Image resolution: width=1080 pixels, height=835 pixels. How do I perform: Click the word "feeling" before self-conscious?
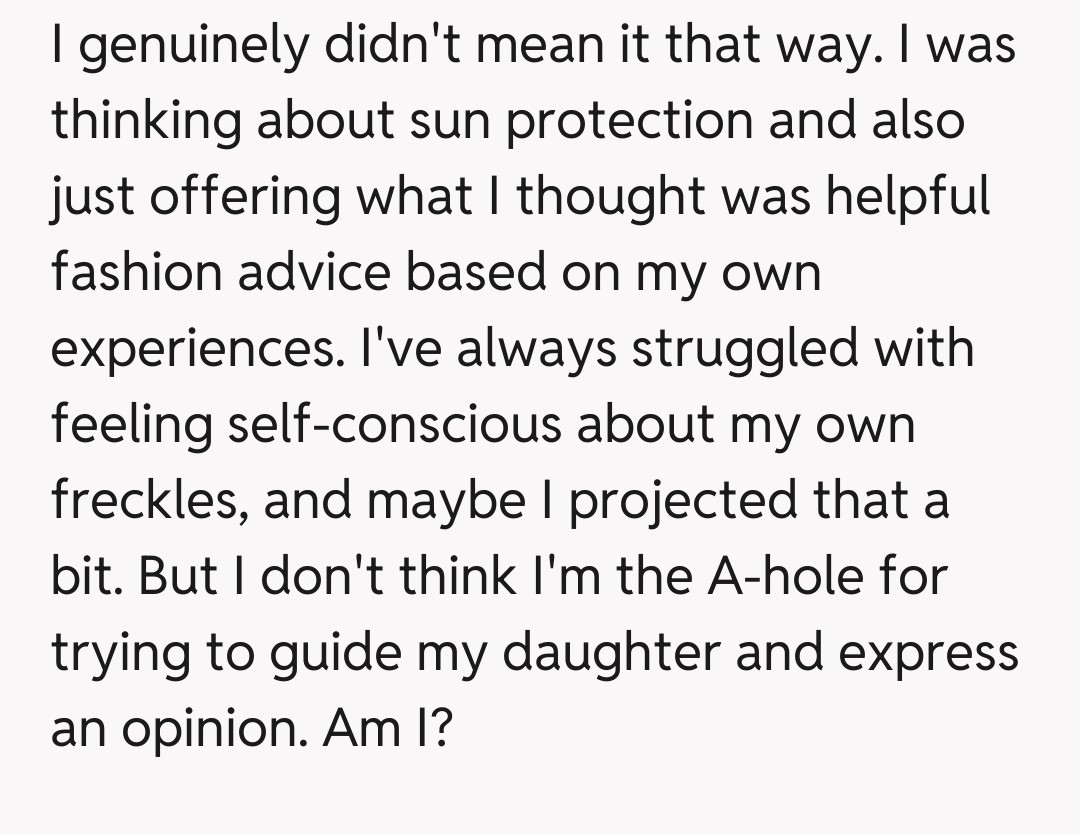click(132, 424)
